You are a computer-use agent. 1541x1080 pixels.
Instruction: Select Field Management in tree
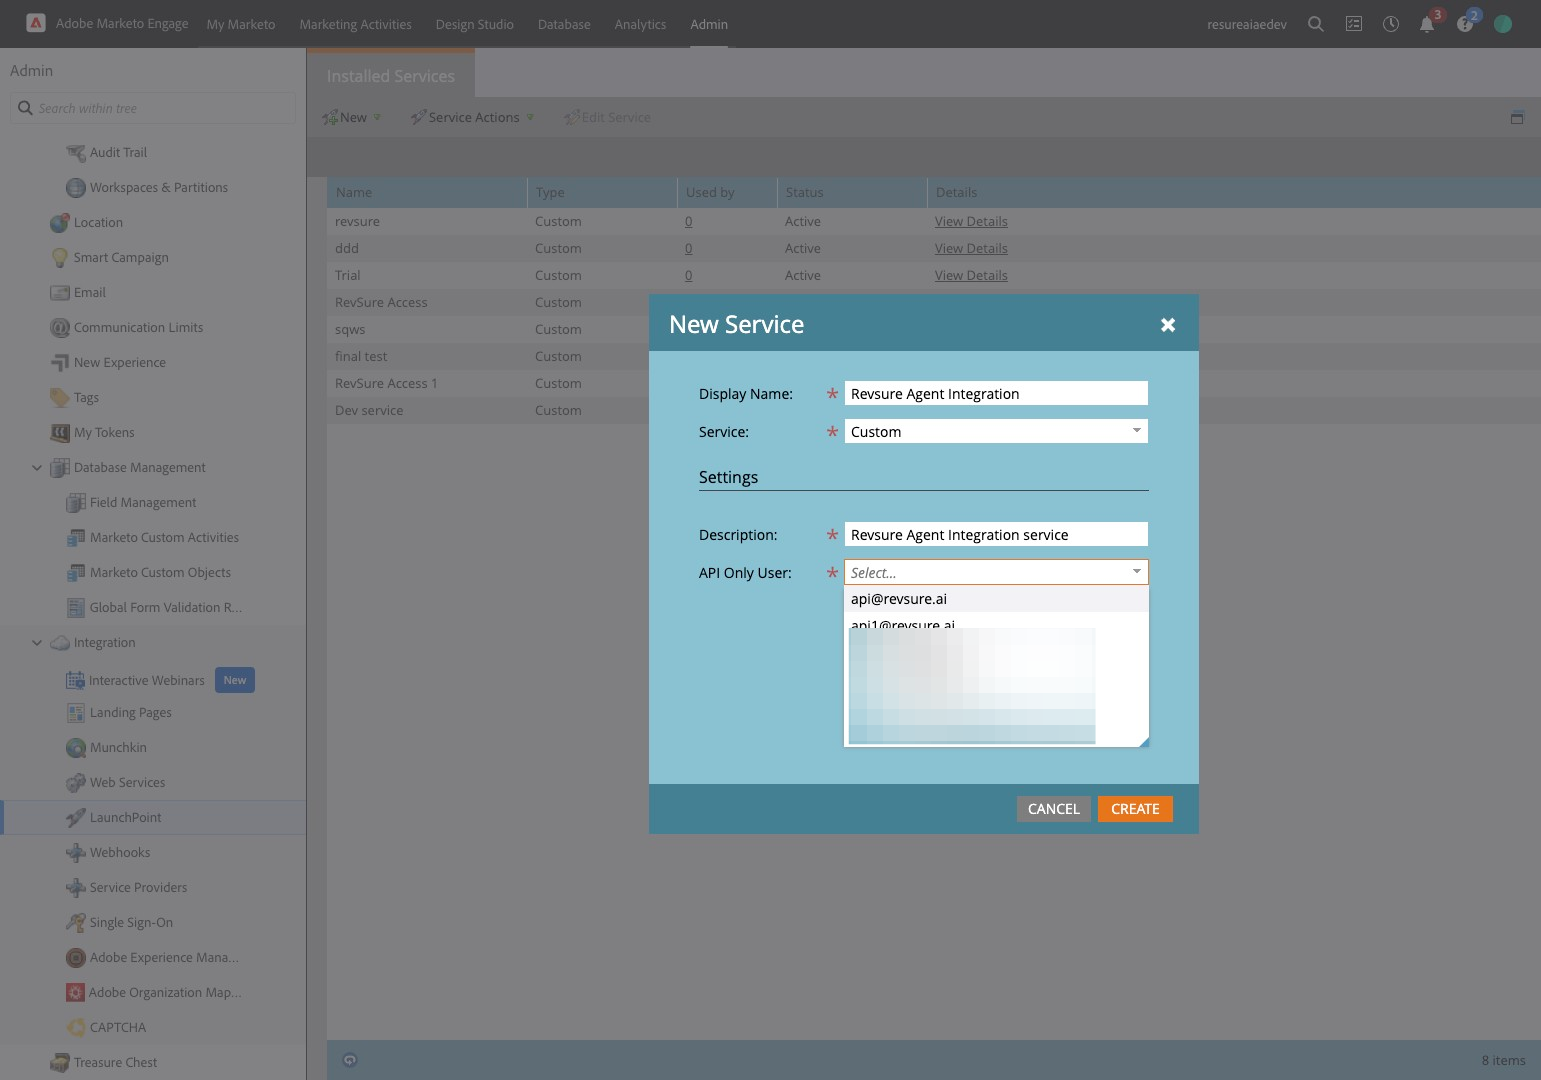pos(143,503)
